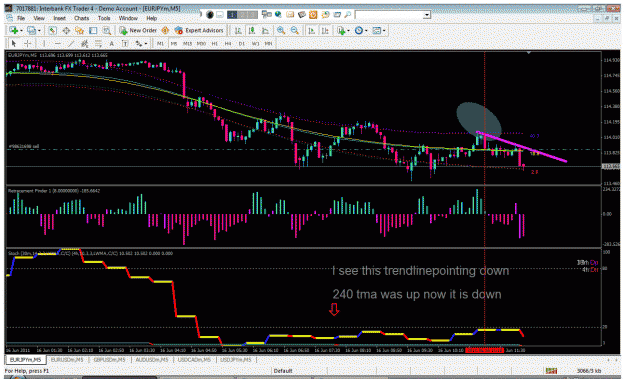This screenshot has width=625, height=379.
Task: Select the Fibonacci Retracement tool
Action: click(x=98, y=43)
